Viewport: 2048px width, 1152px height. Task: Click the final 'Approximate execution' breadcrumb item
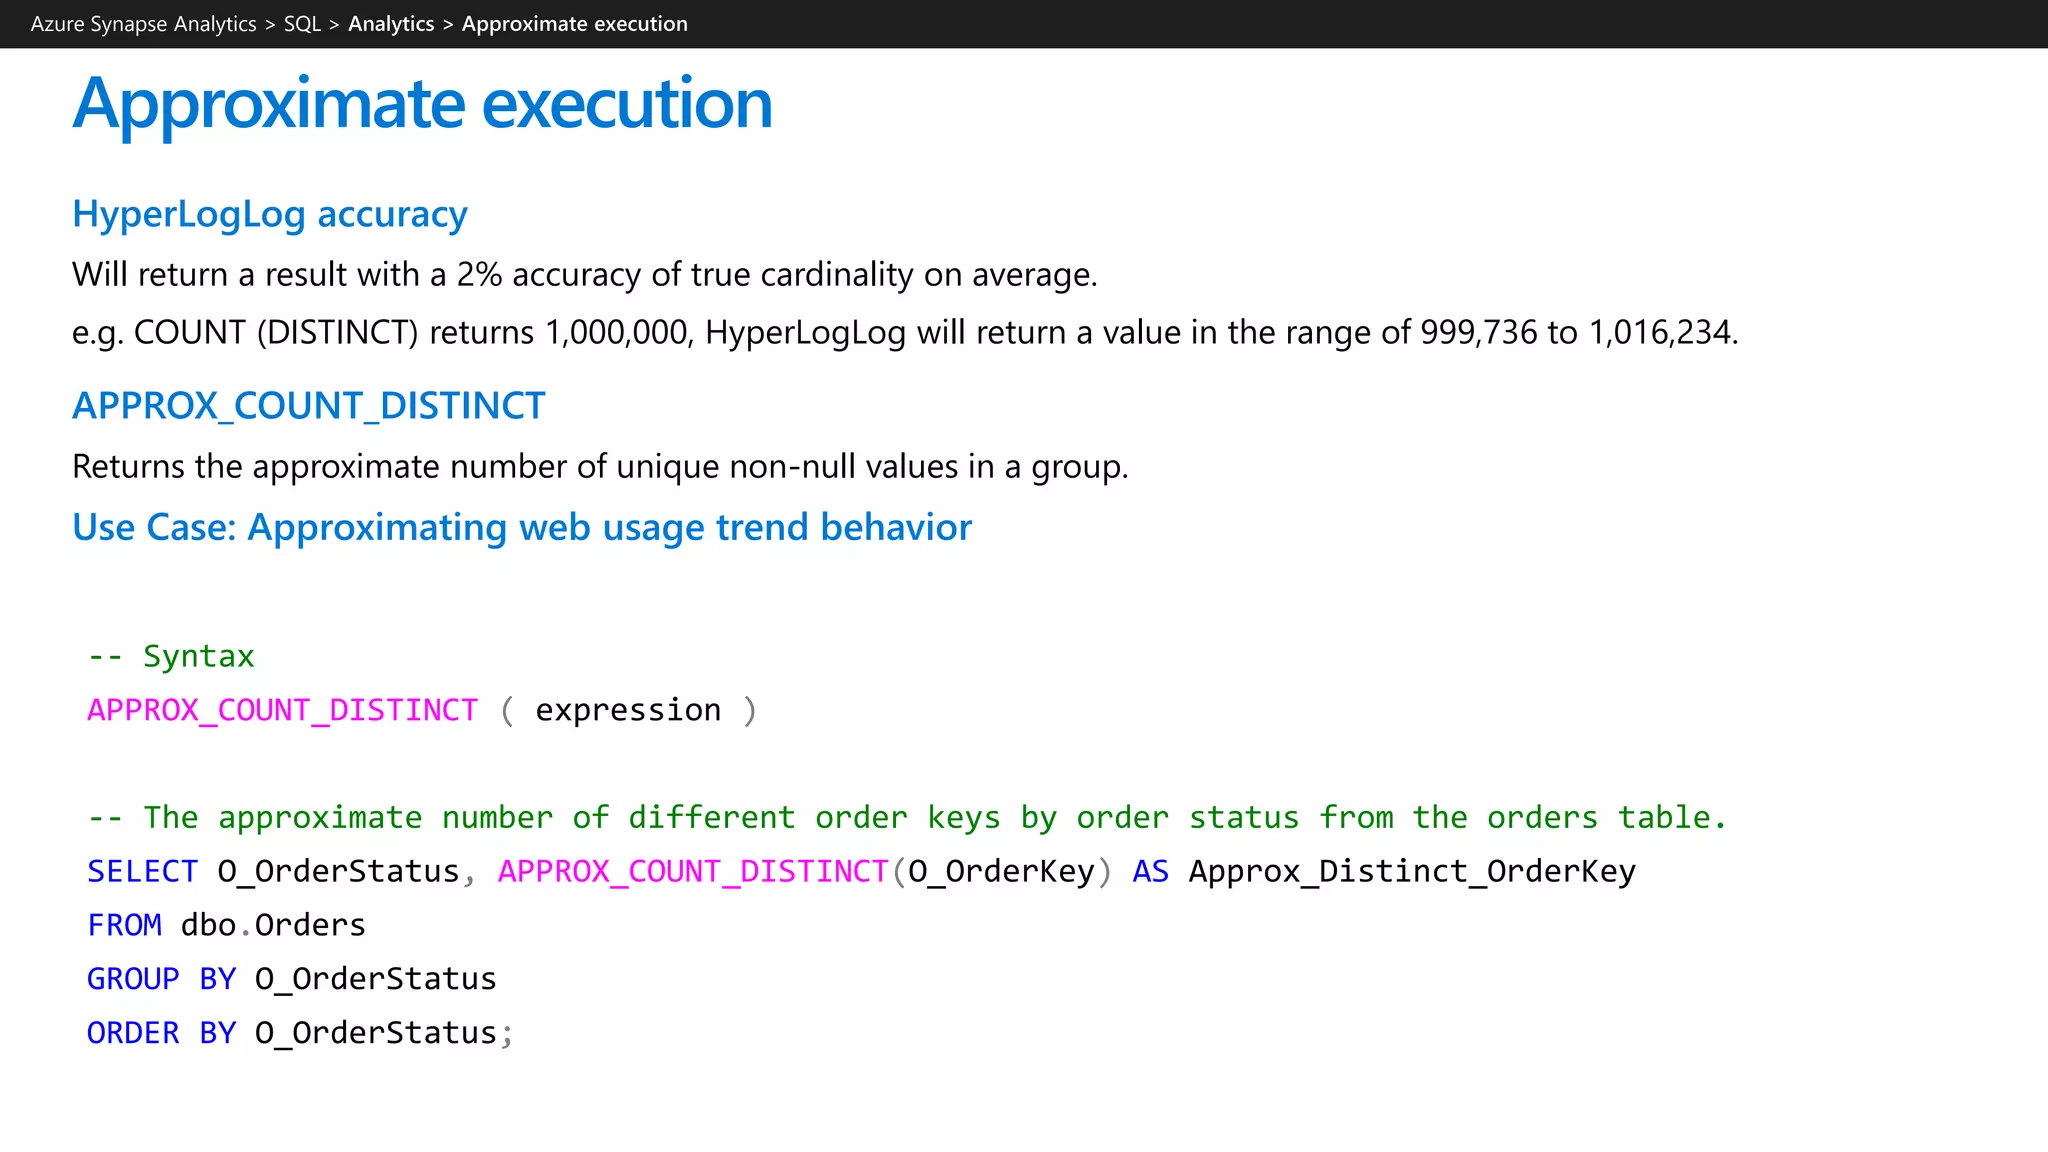click(574, 24)
